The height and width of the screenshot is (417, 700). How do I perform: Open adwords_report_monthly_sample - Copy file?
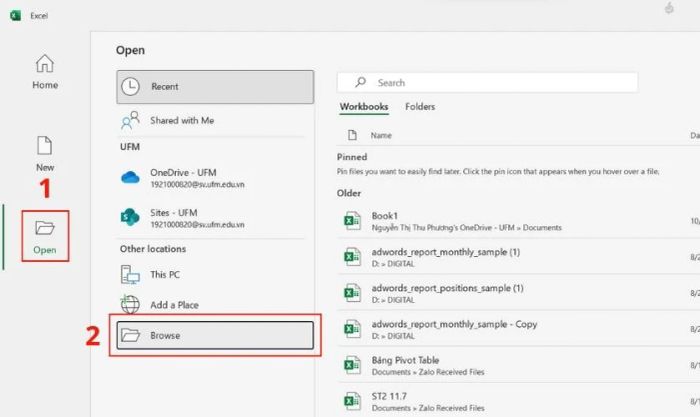[x=518, y=329]
